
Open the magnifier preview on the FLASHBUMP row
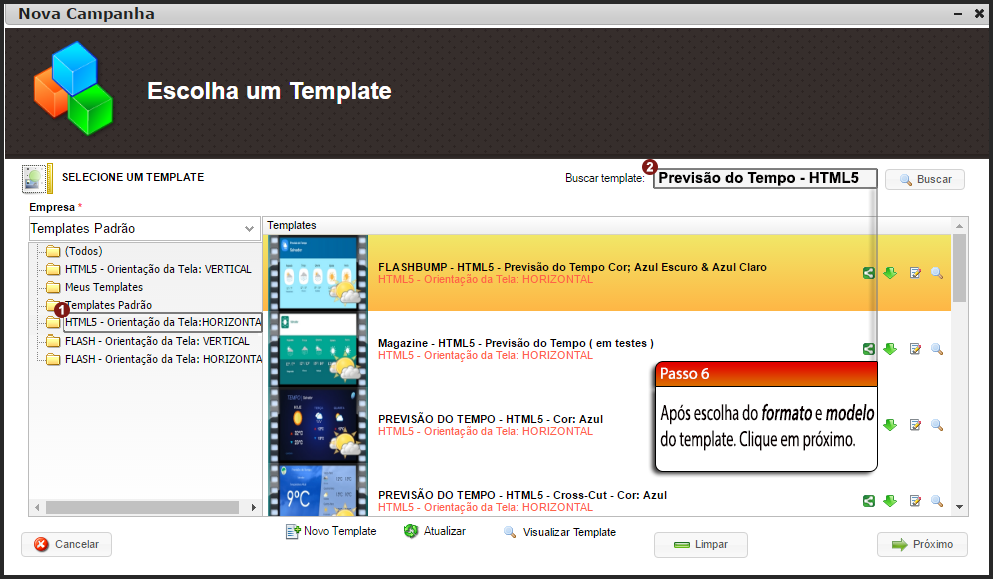click(937, 272)
